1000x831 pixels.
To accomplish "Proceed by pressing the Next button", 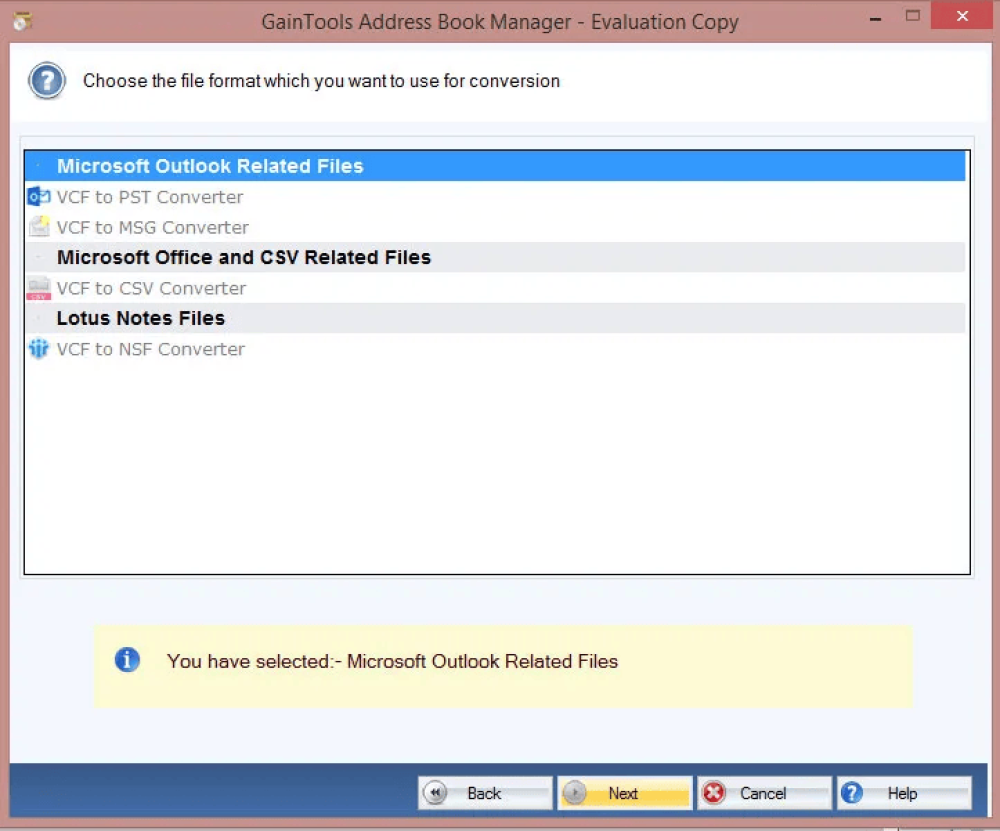I will pyautogui.click(x=624, y=793).
